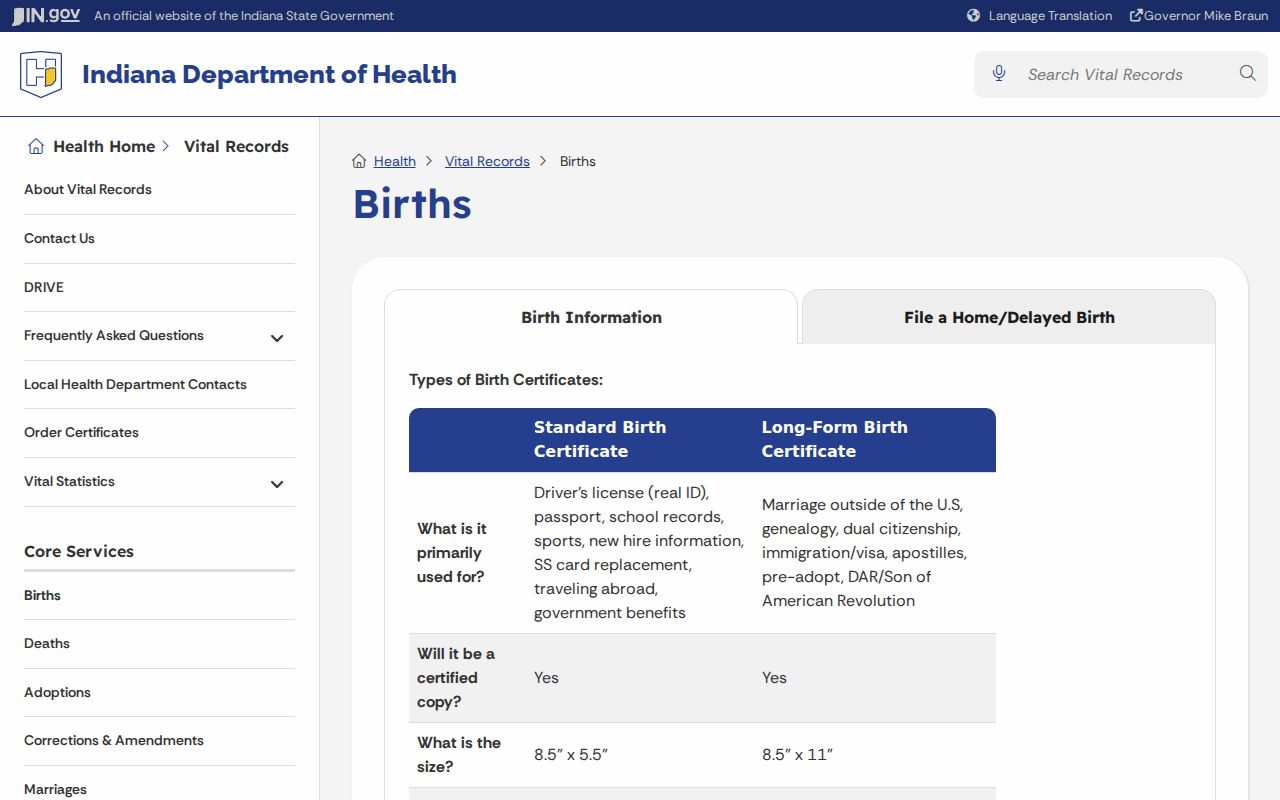Click the Health breadcrumb link
The height and width of the screenshot is (800, 1280).
[395, 161]
